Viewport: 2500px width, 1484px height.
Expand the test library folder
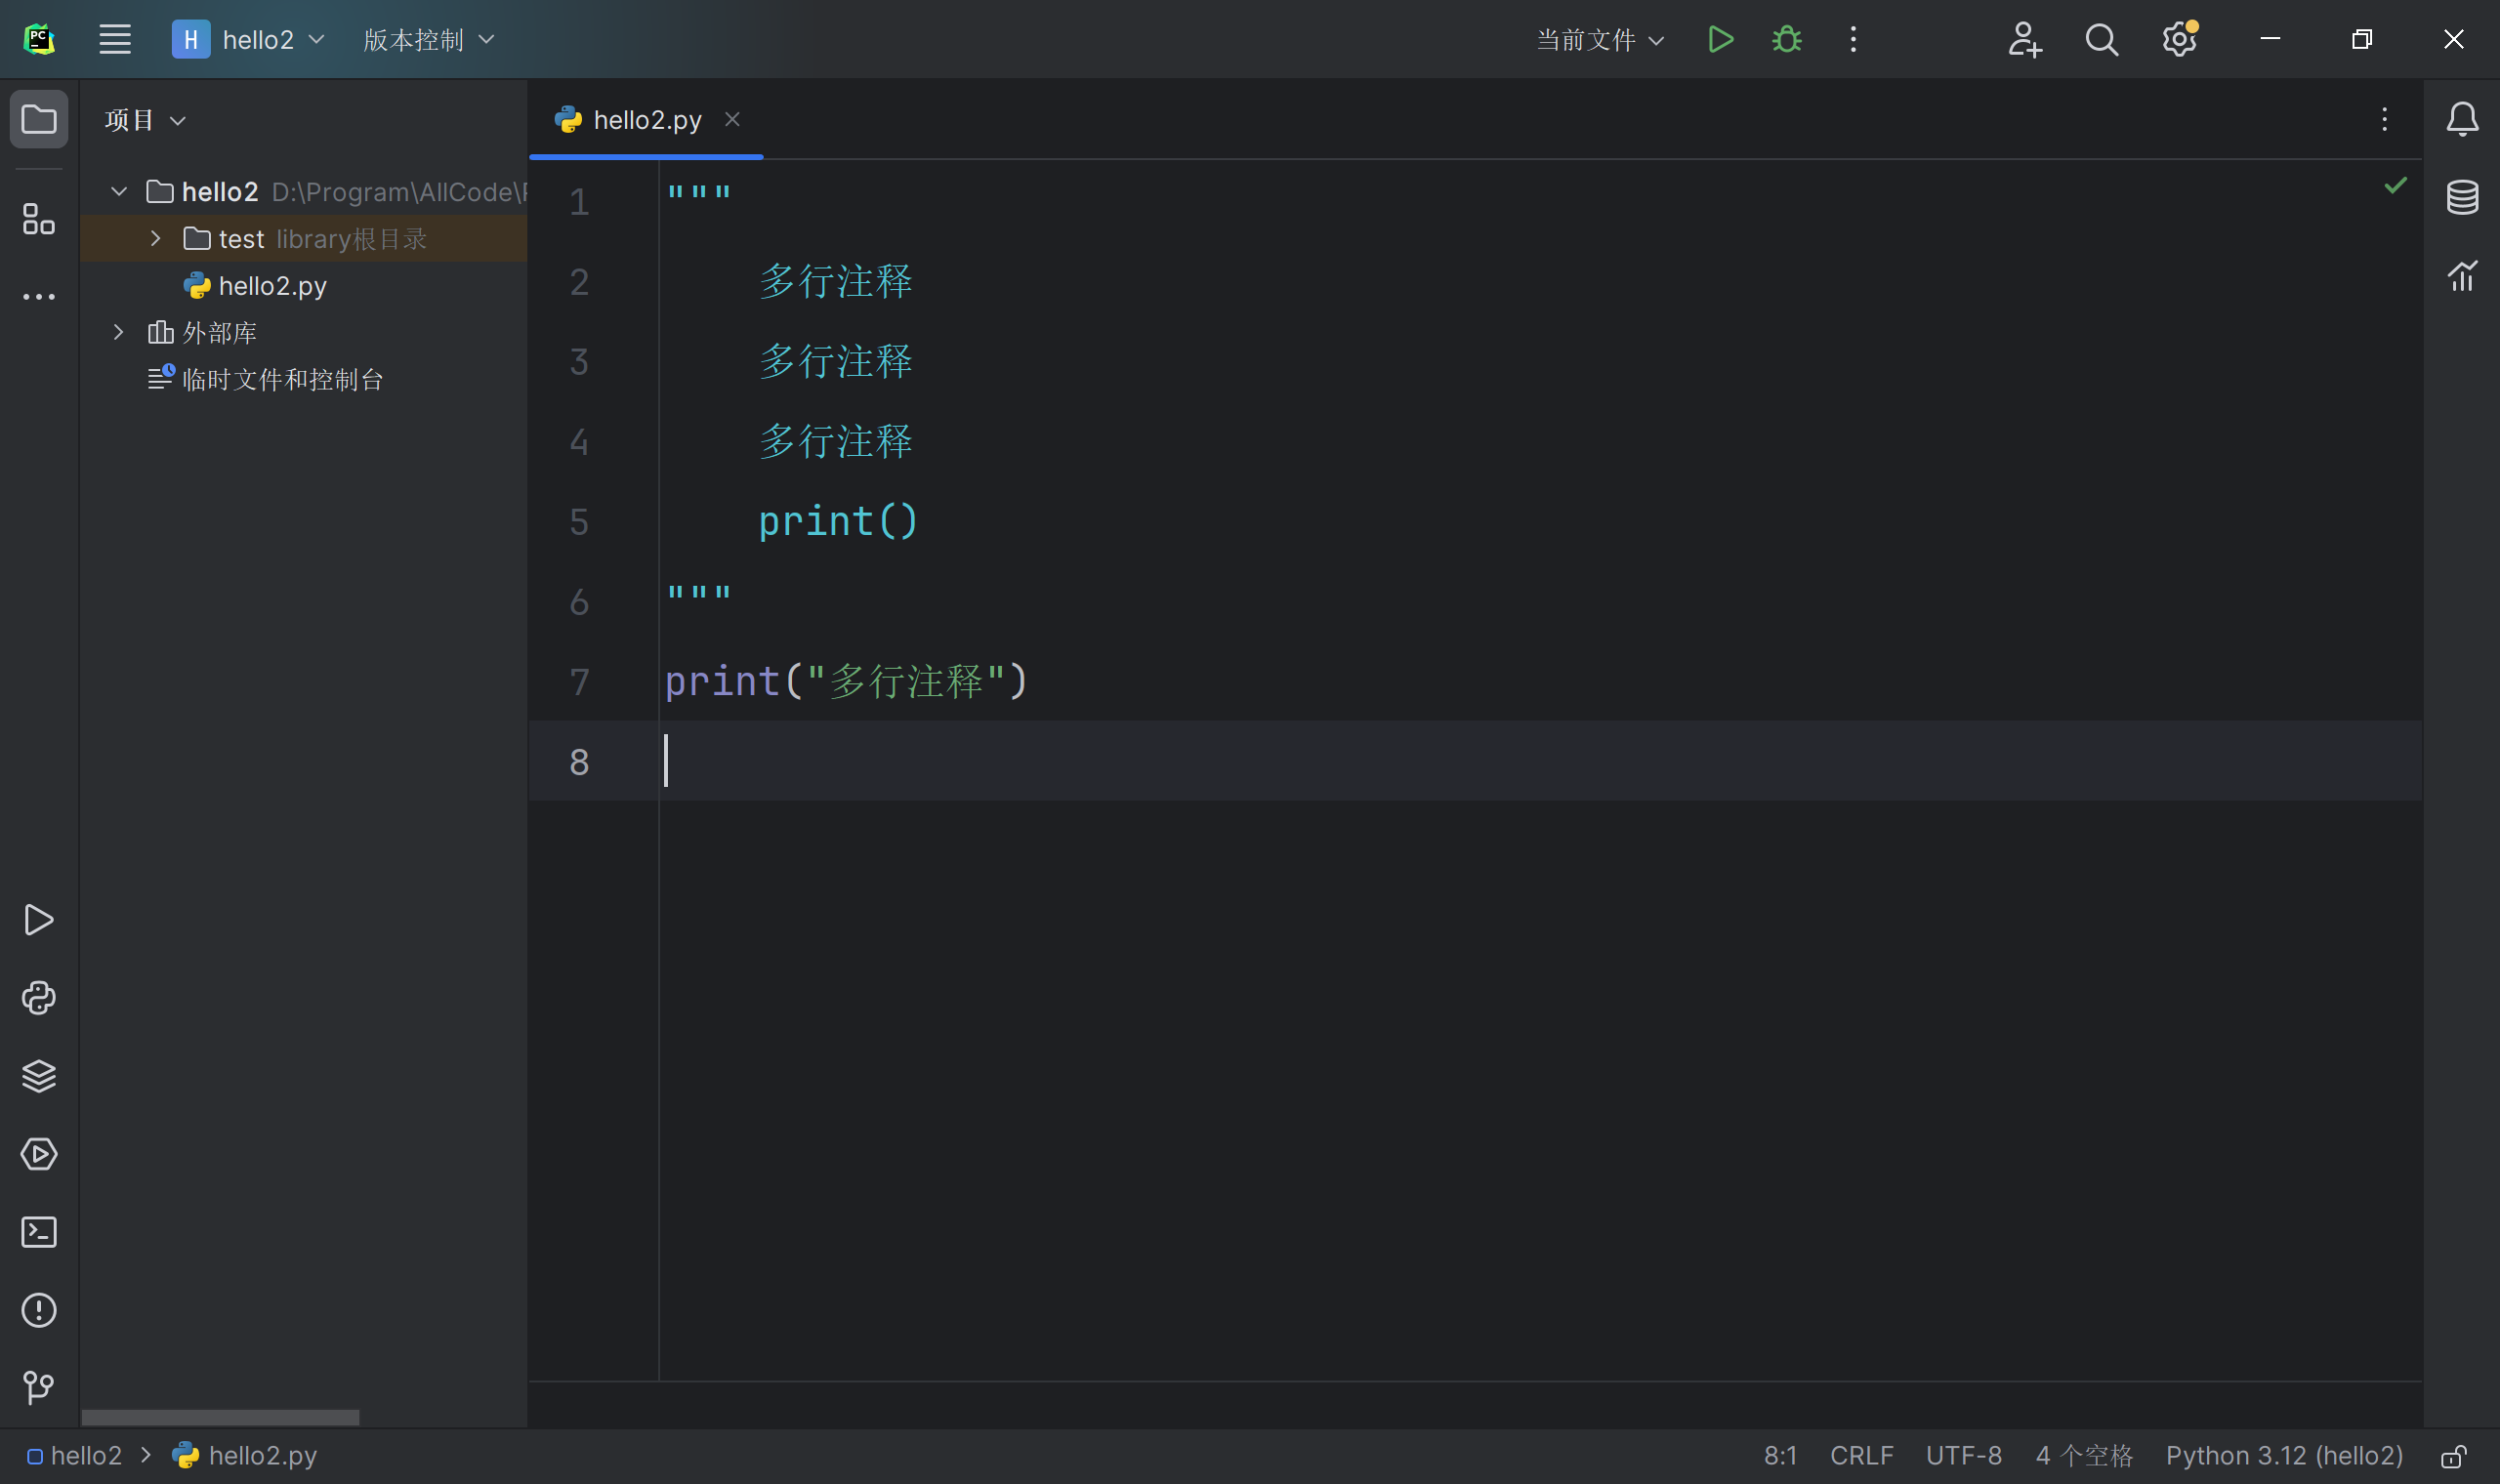156,238
